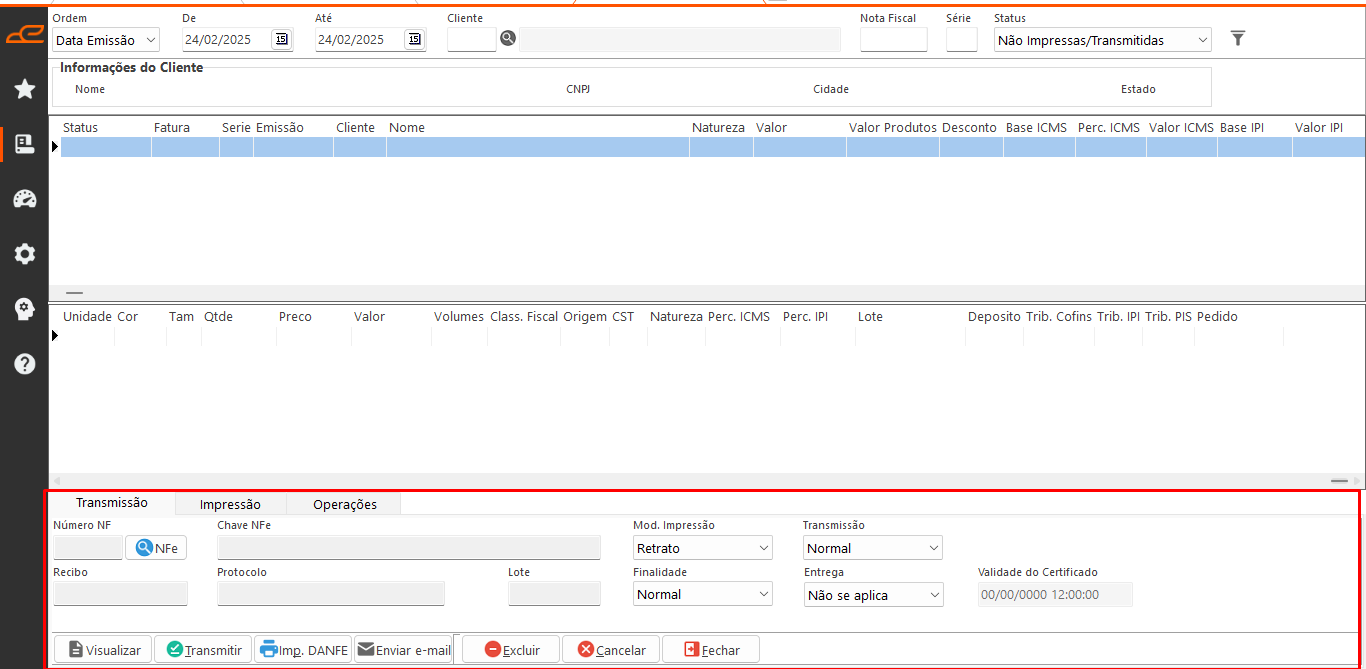Click the Imp. DANFE button
The image size is (1366, 669).
[303, 649]
